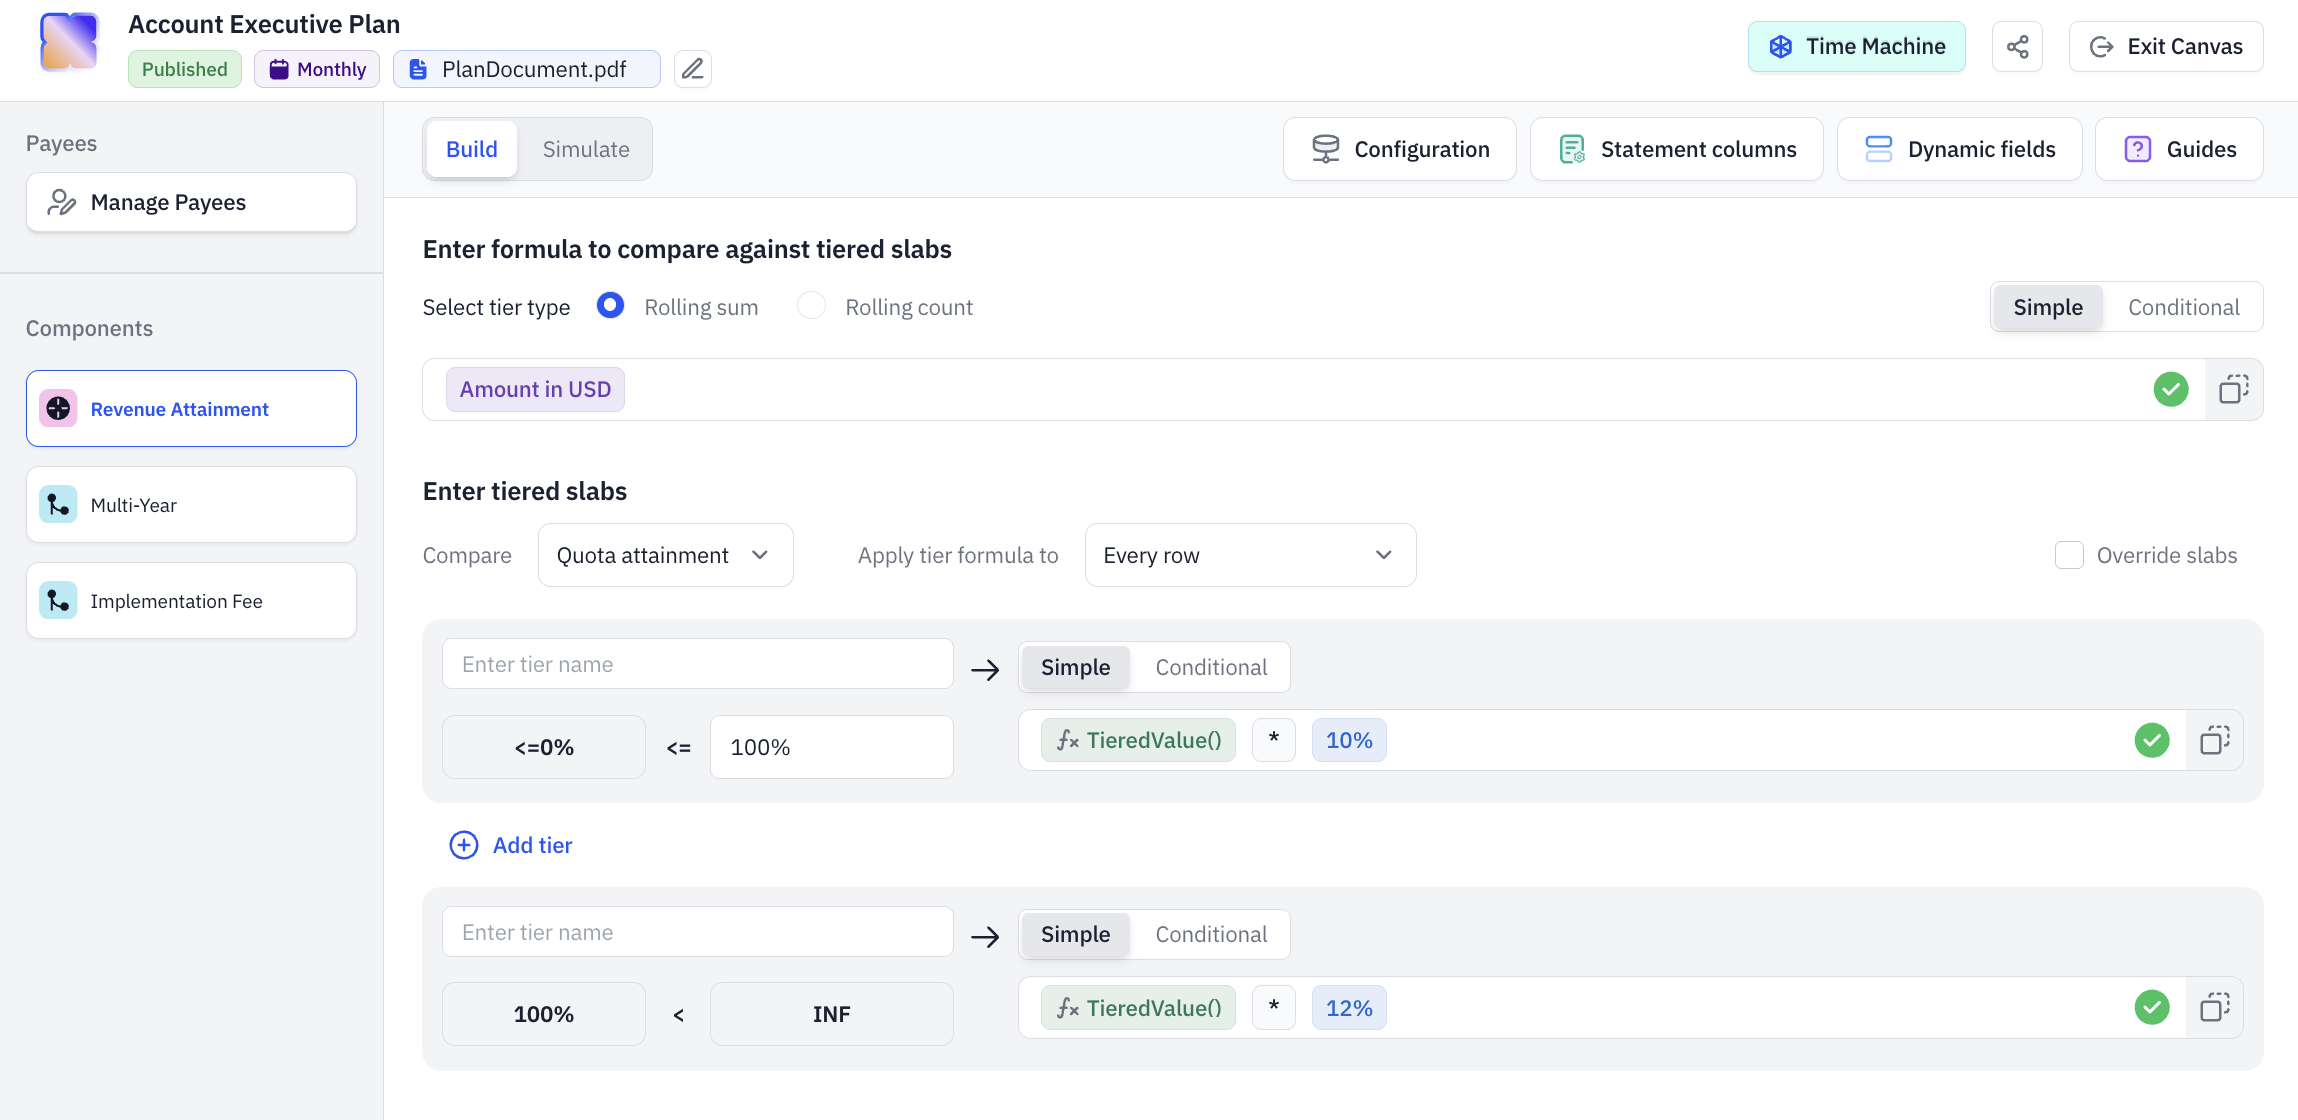This screenshot has width=2298, height=1120.
Task: Switch to the Simulate tab
Action: [x=586, y=149]
